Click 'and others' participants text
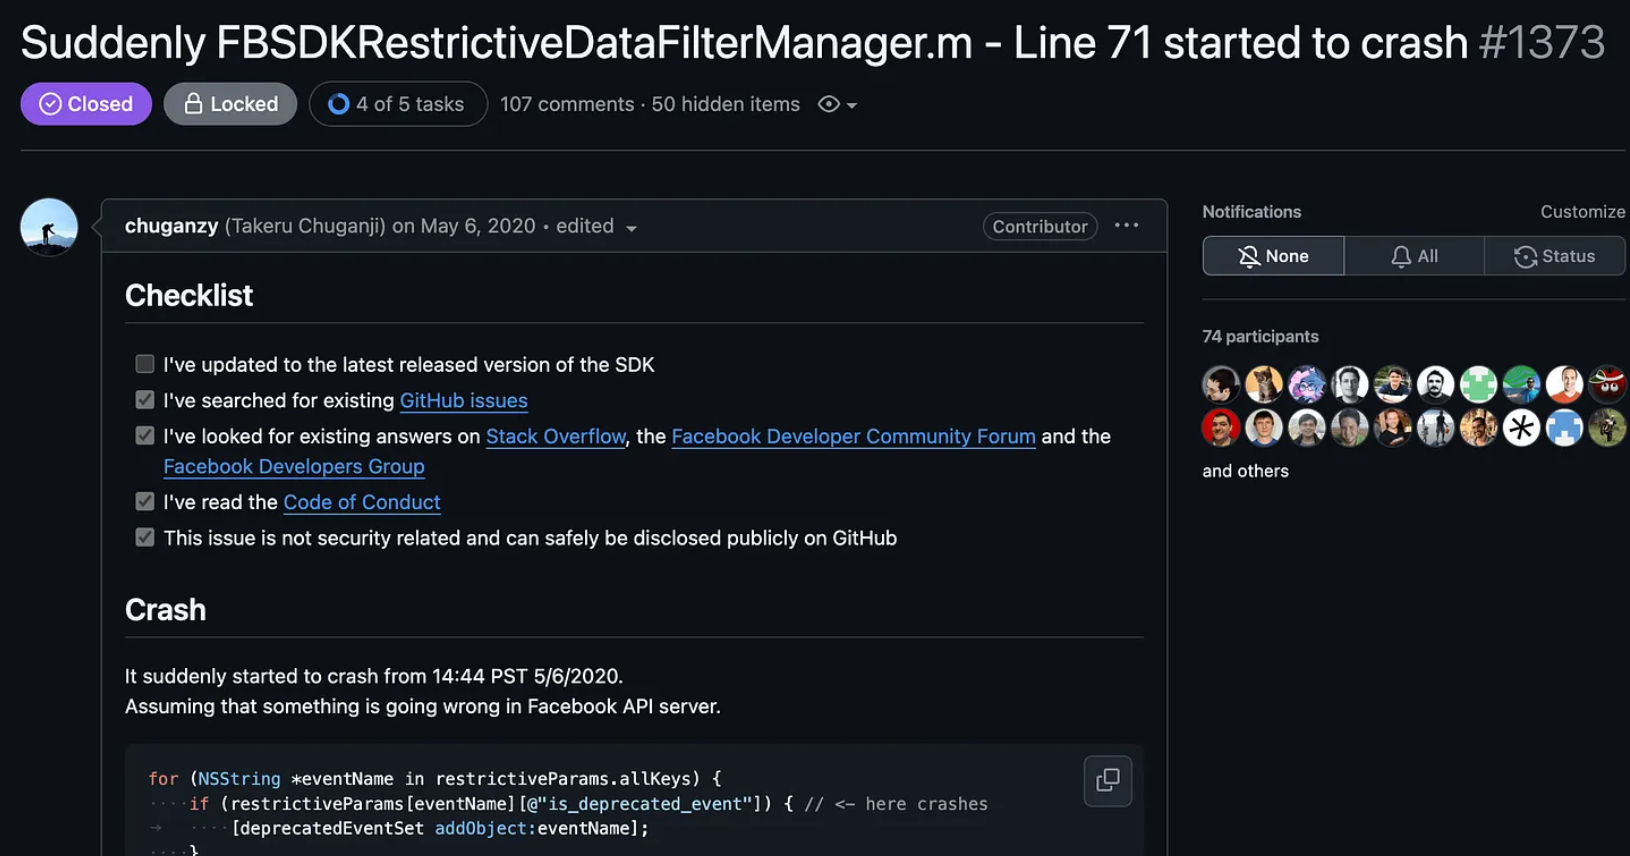 pyautogui.click(x=1245, y=471)
